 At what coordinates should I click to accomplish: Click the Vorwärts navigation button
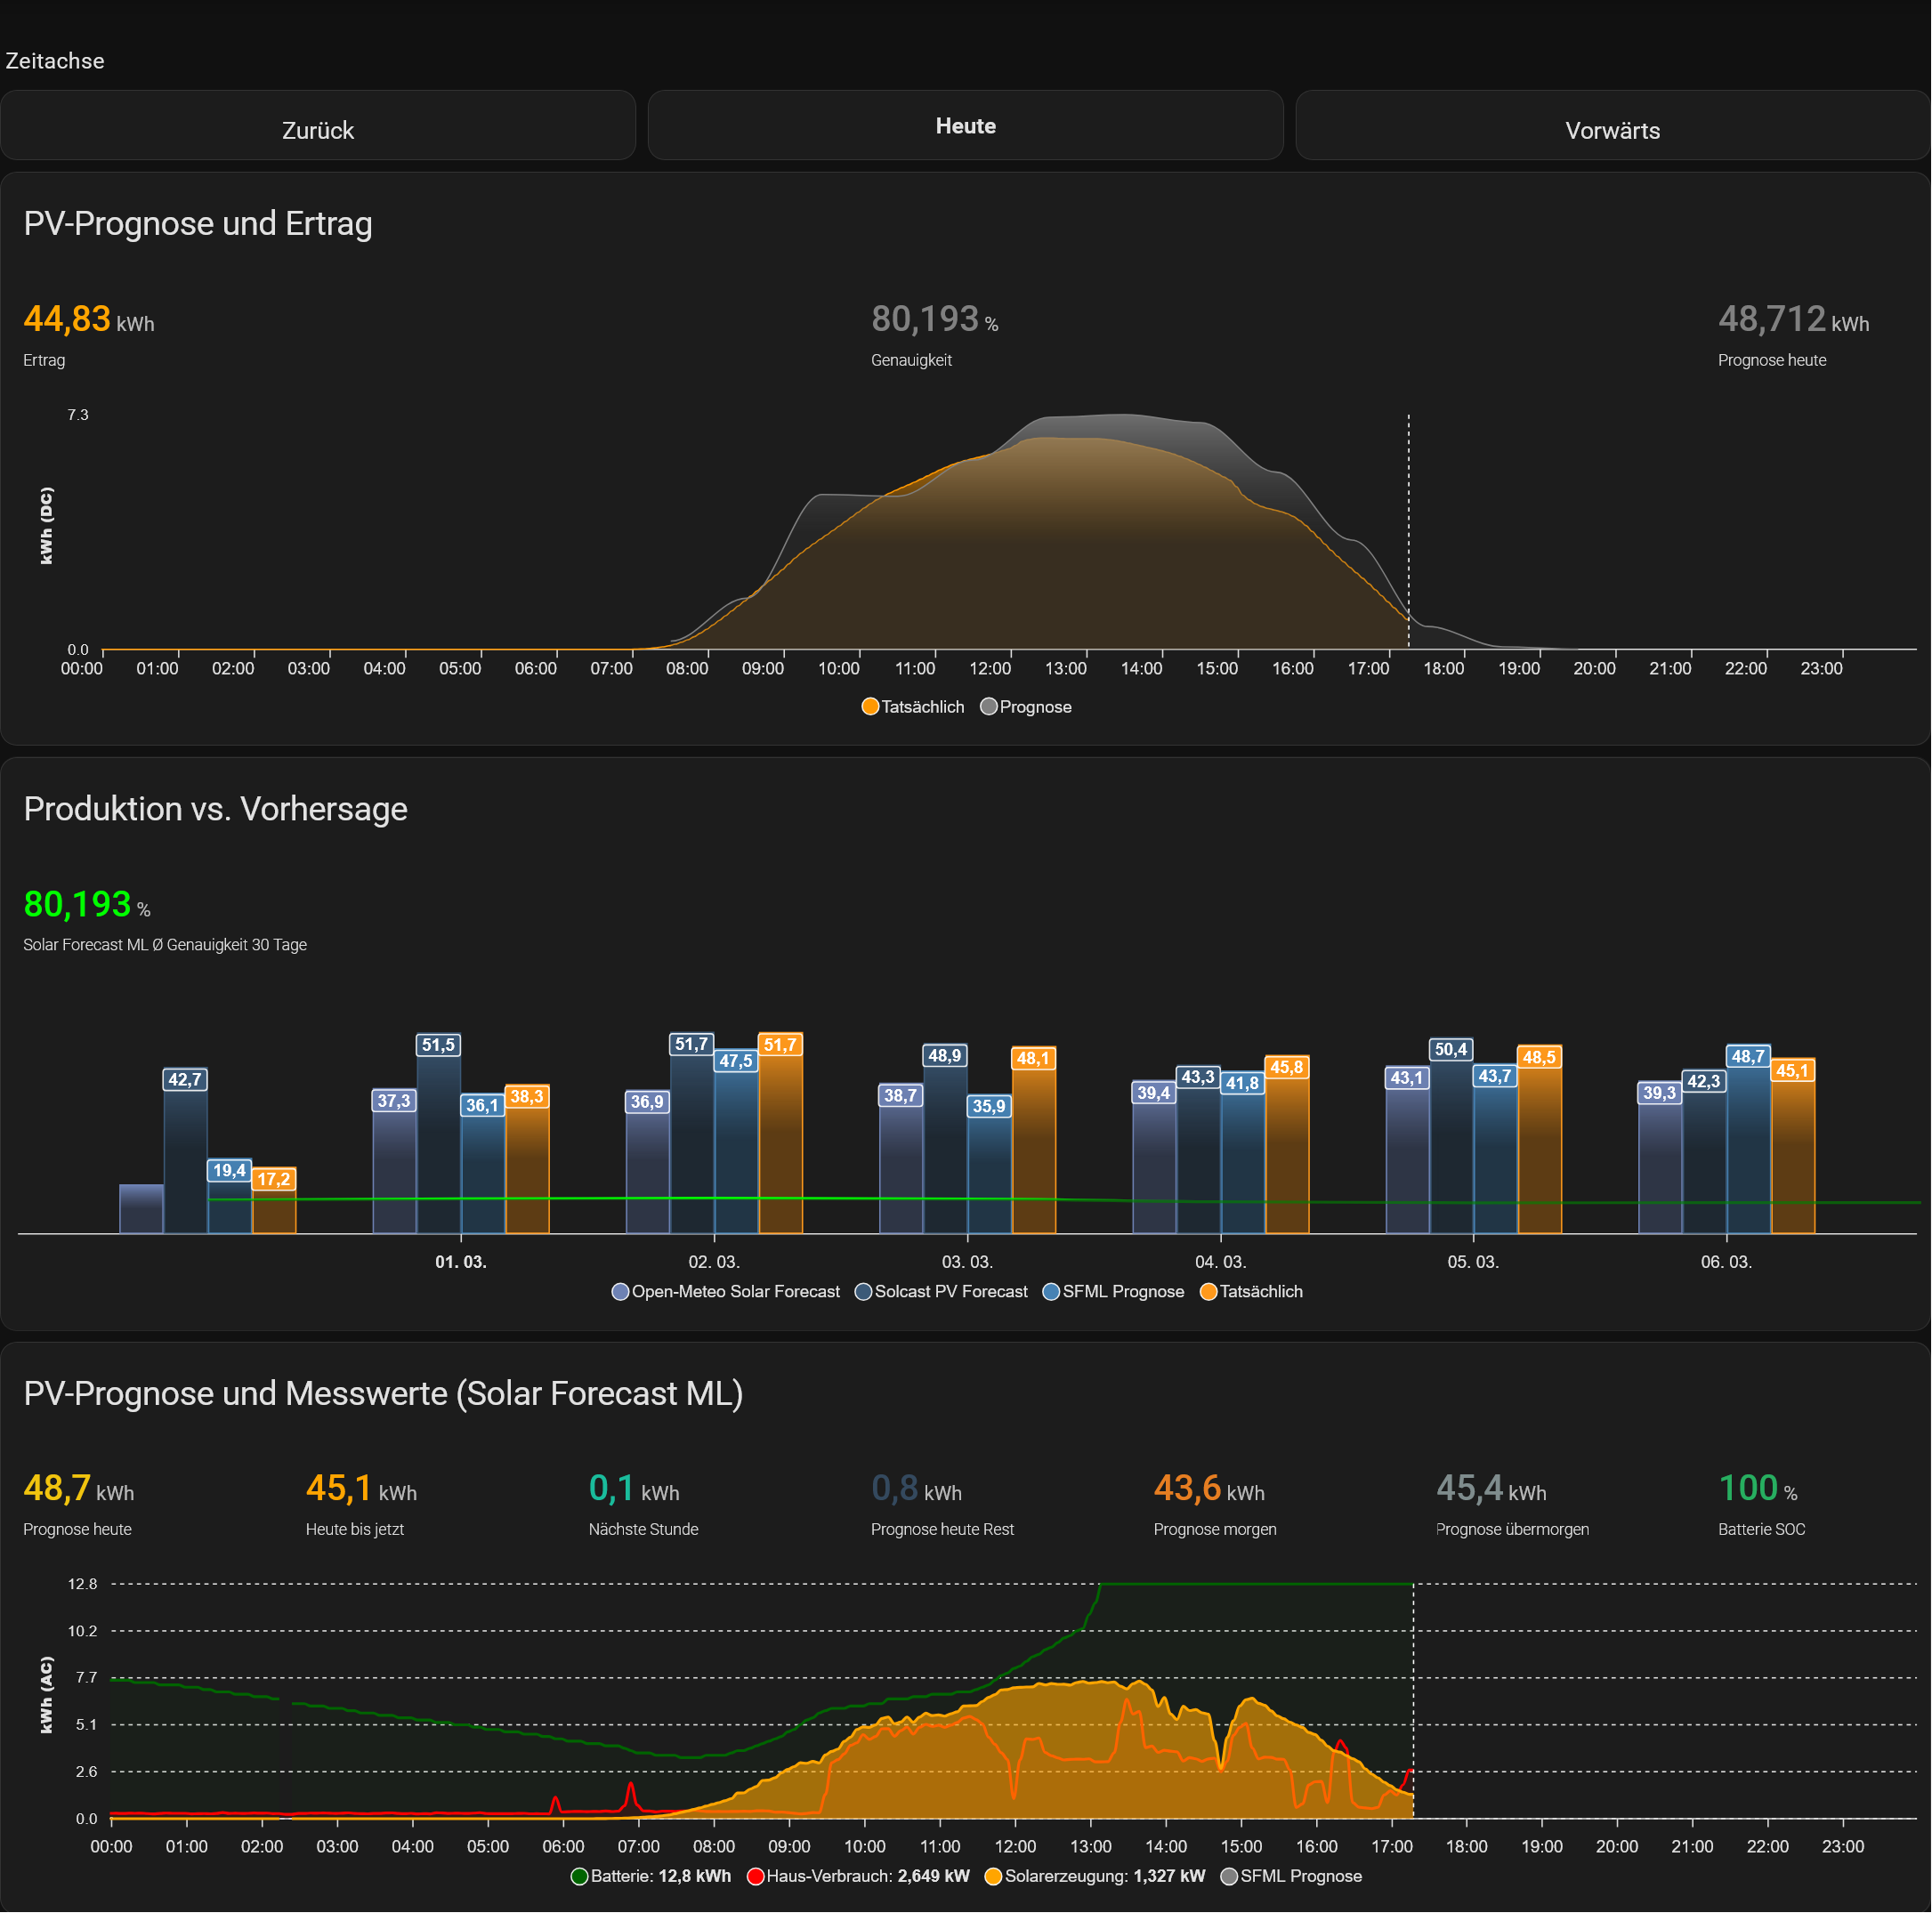pos(1612,129)
